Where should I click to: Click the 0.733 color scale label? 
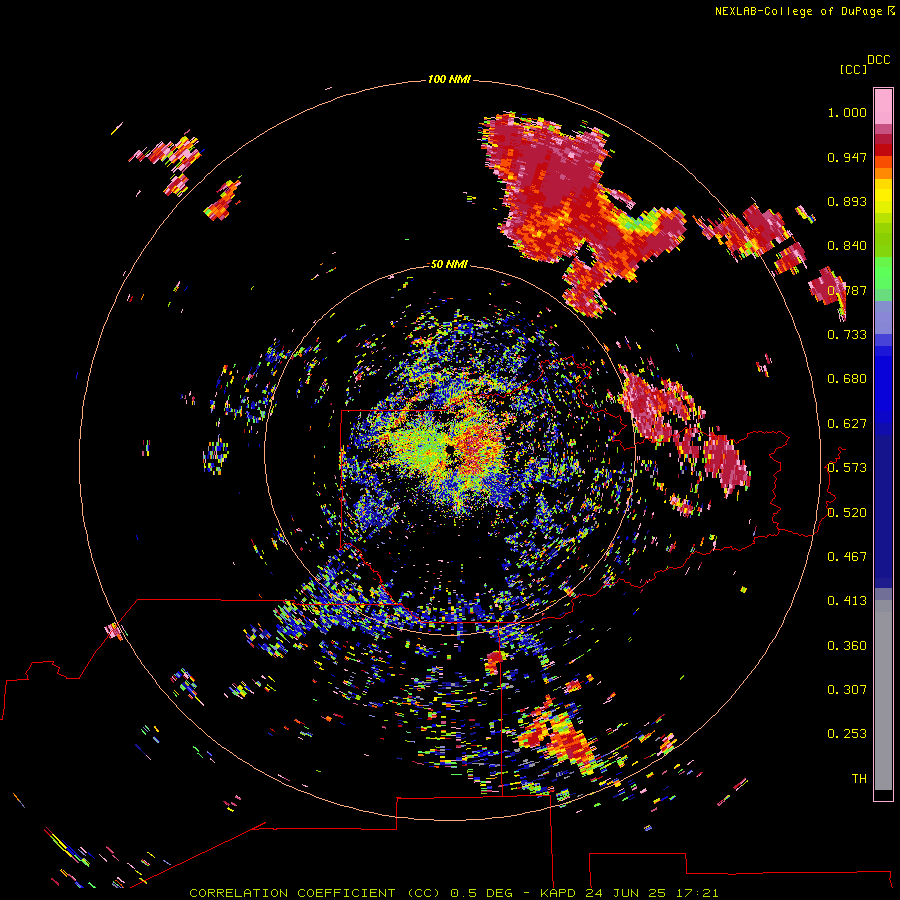coord(847,335)
